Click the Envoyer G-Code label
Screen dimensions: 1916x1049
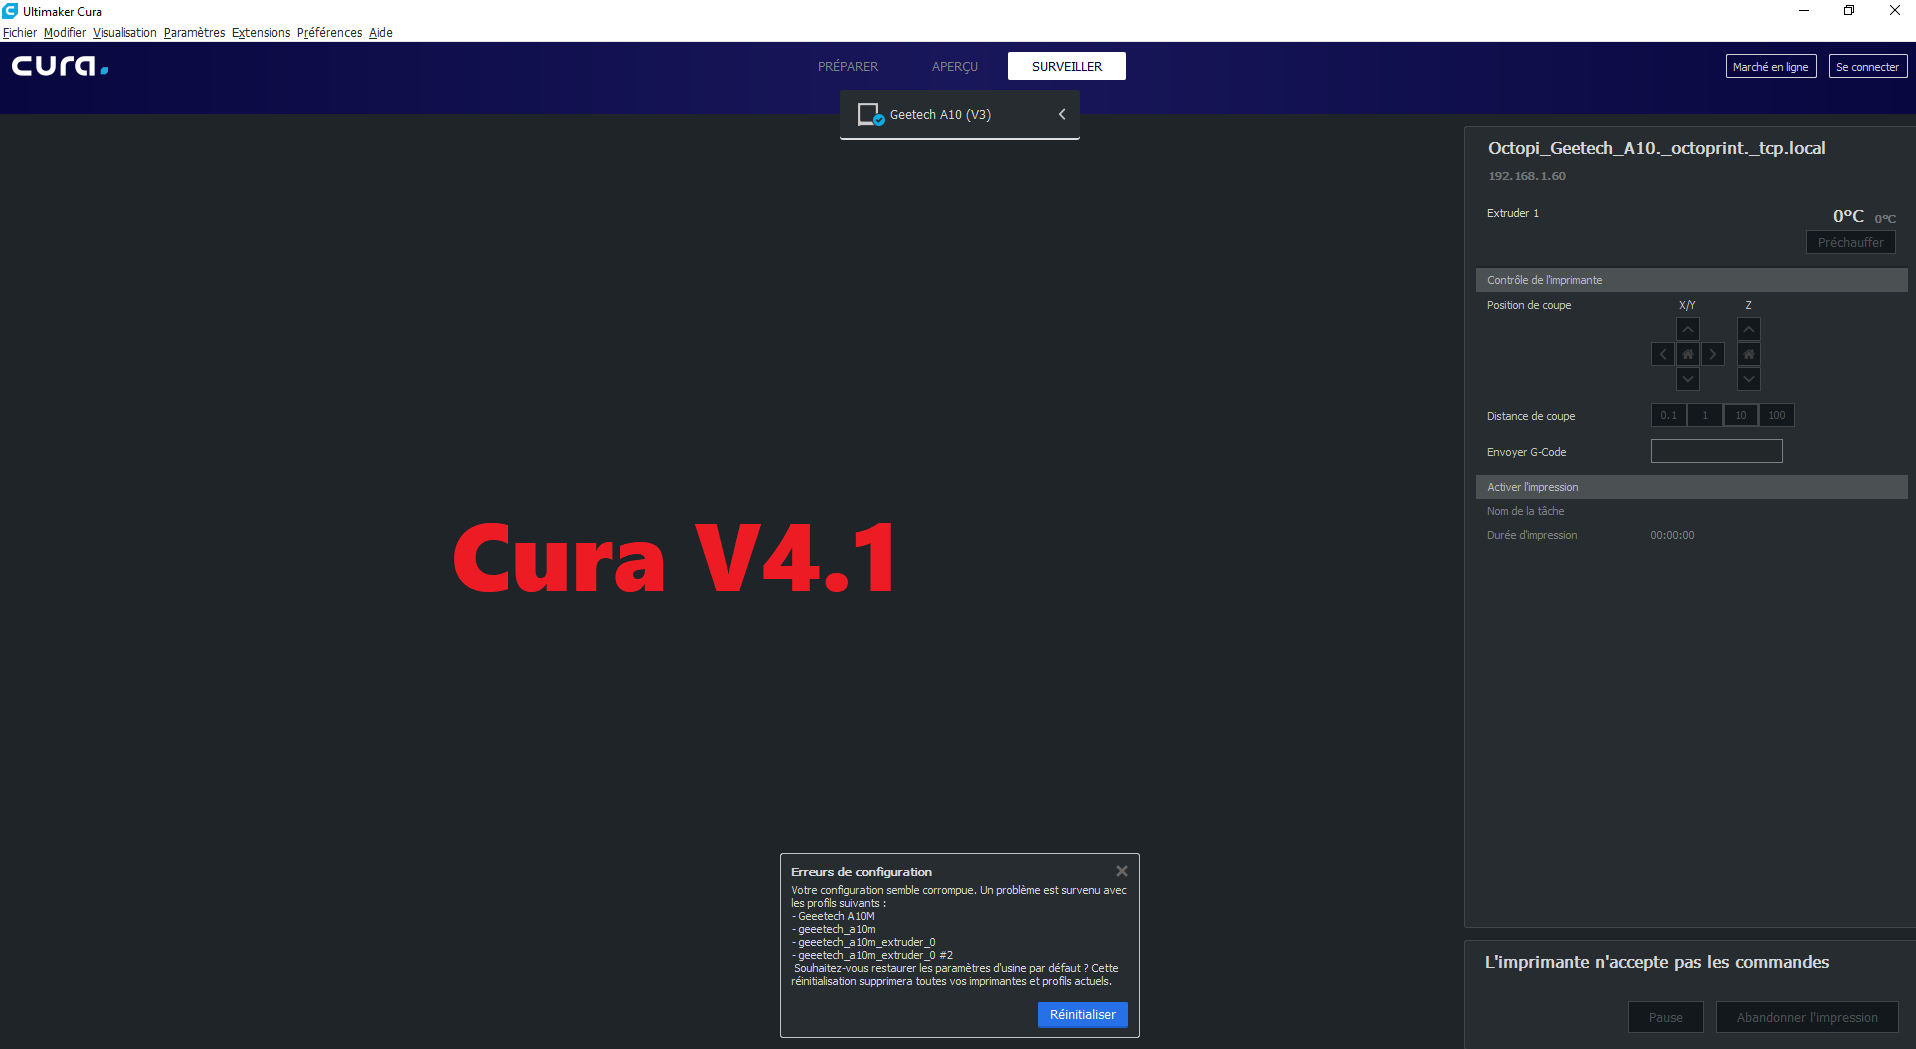click(x=1527, y=452)
